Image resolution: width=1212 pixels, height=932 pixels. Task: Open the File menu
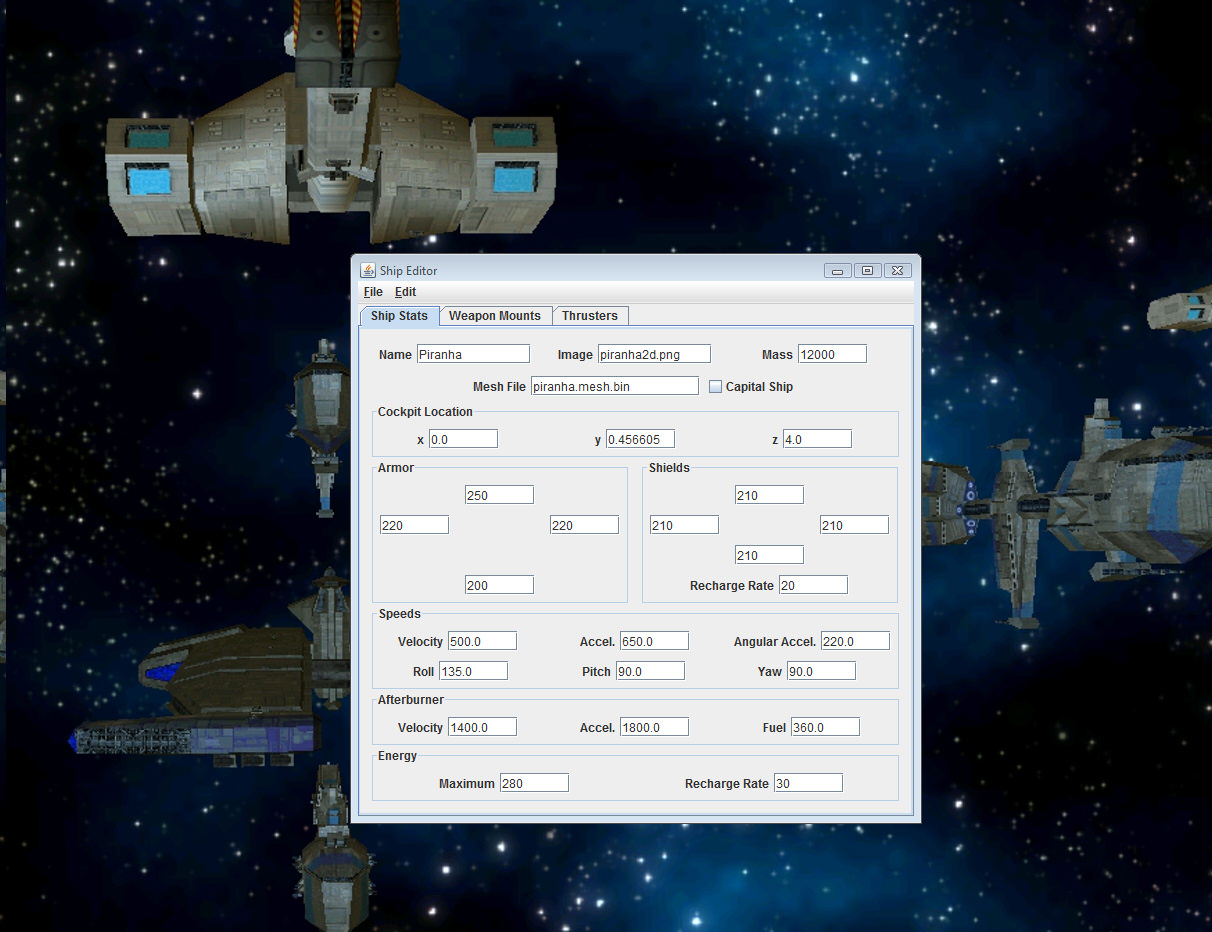tap(373, 292)
